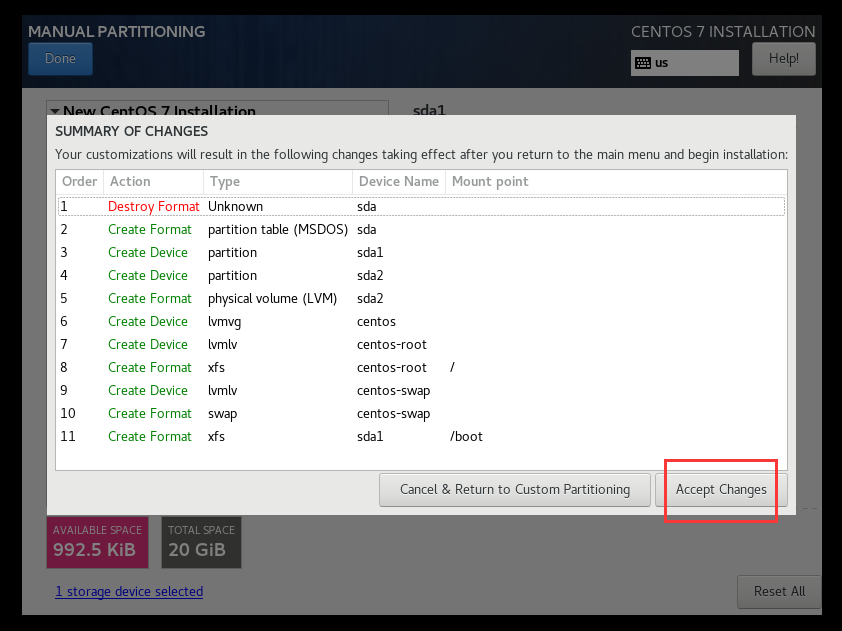Sort by the Mount point column header
Viewport: 842px width, 631px height.
pos(616,182)
